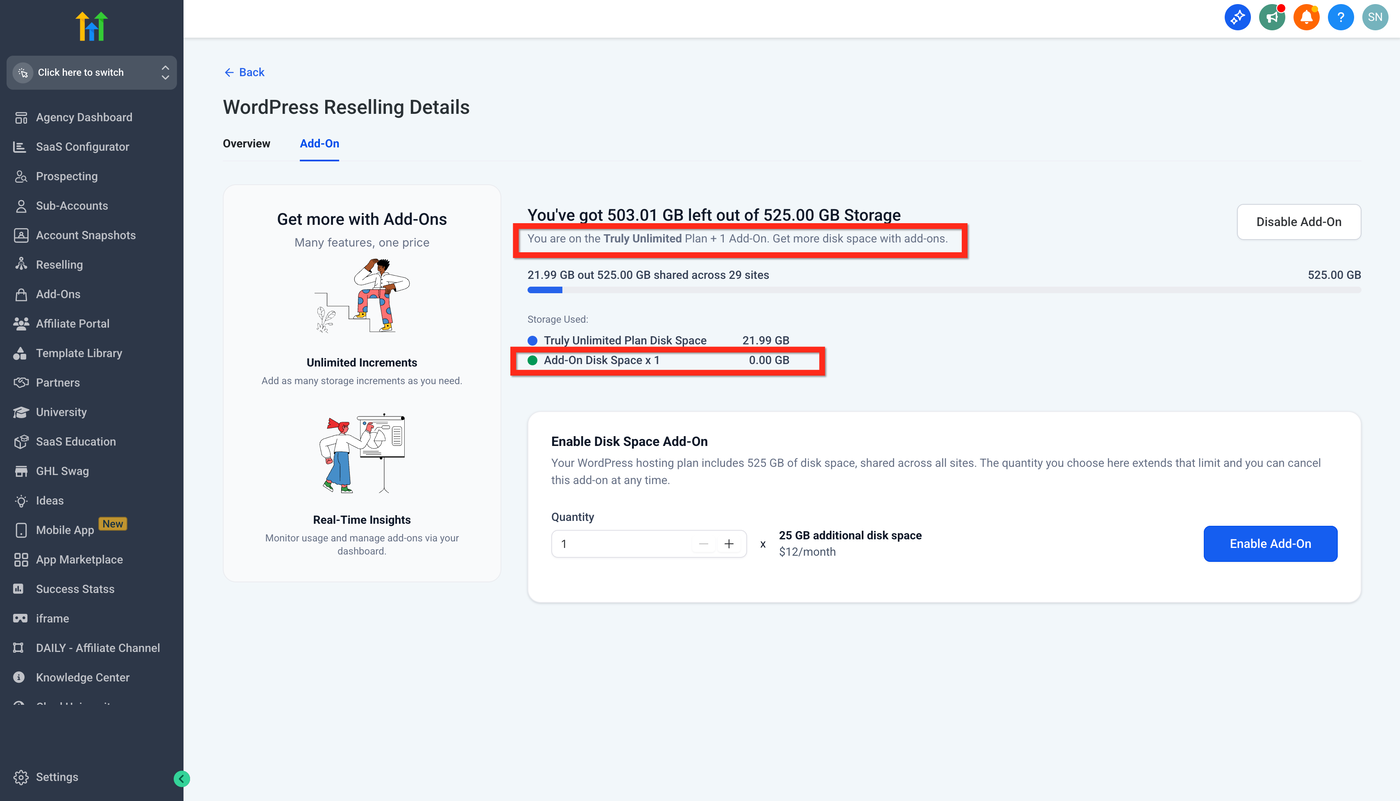Click the Prospecting sidebar icon
This screenshot has width=1400, height=801.
coord(21,176)
